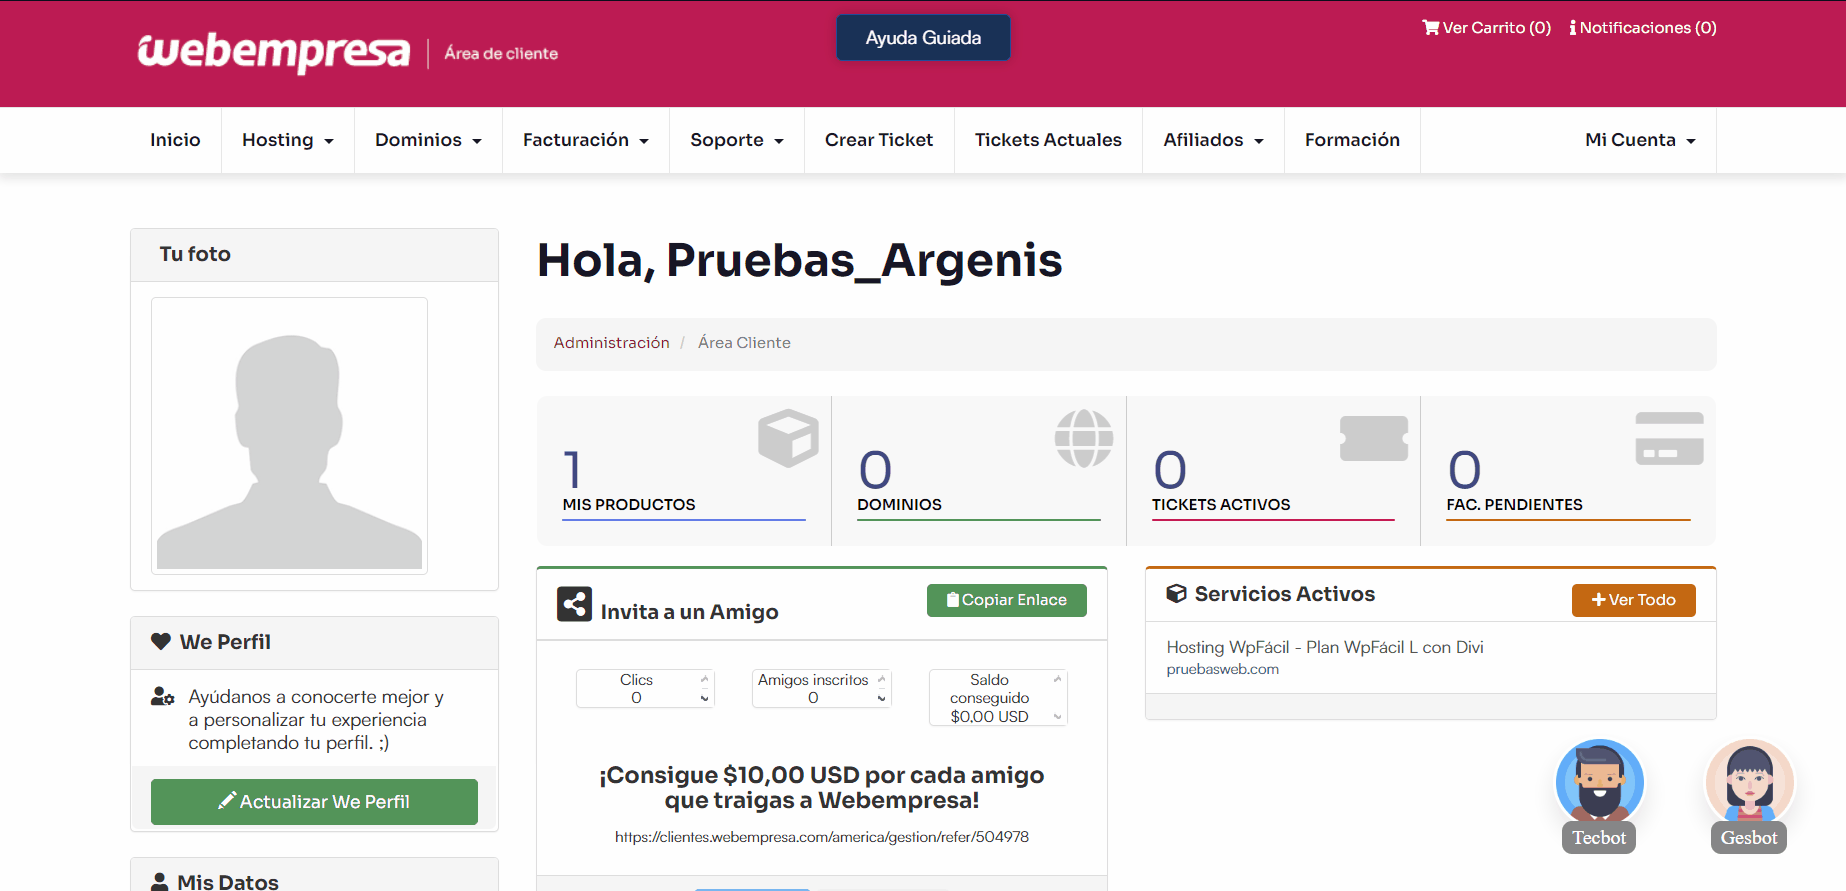Viewport: 1846px width, 891px height.
Task: Click the Fac. Pendientes credit card icon
Action: point(1668,438)
